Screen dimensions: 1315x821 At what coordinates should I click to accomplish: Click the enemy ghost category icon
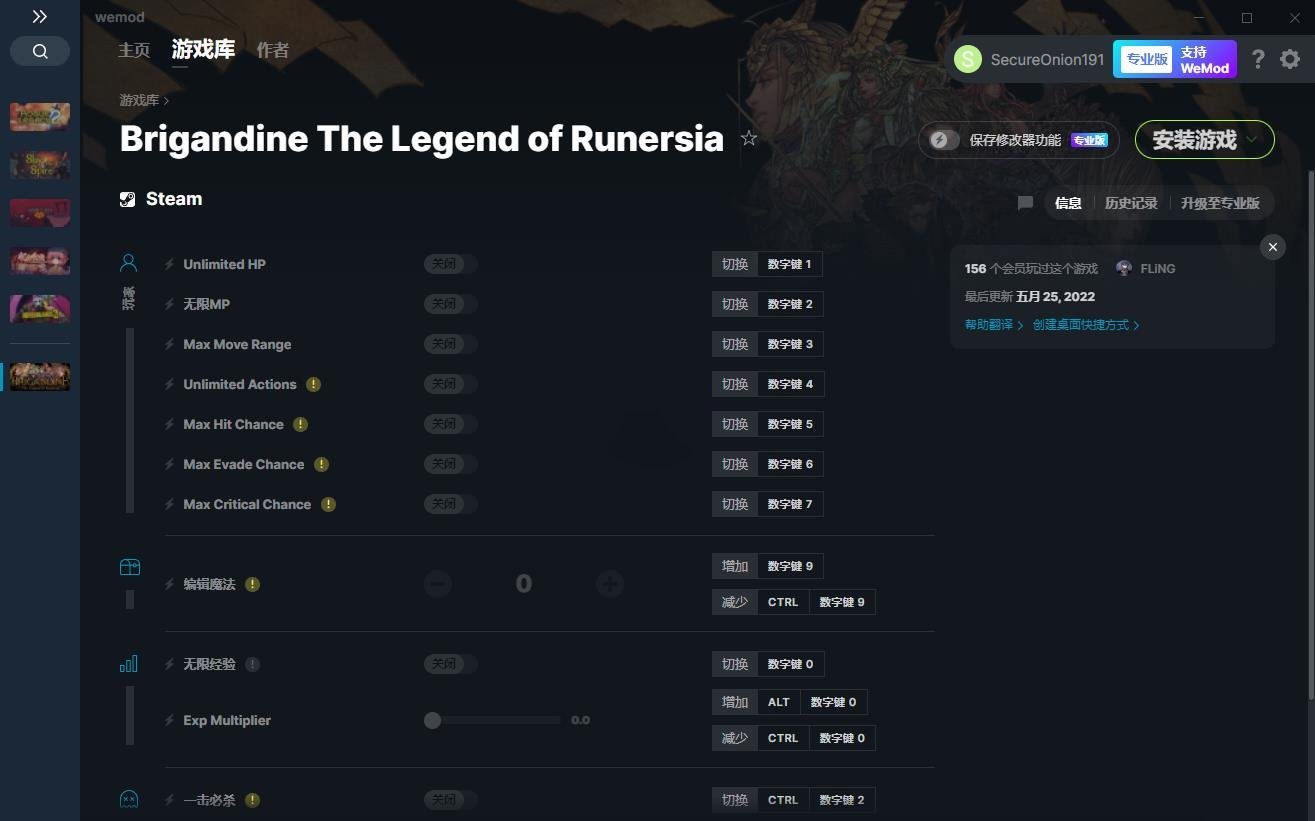tap(129, 799)
